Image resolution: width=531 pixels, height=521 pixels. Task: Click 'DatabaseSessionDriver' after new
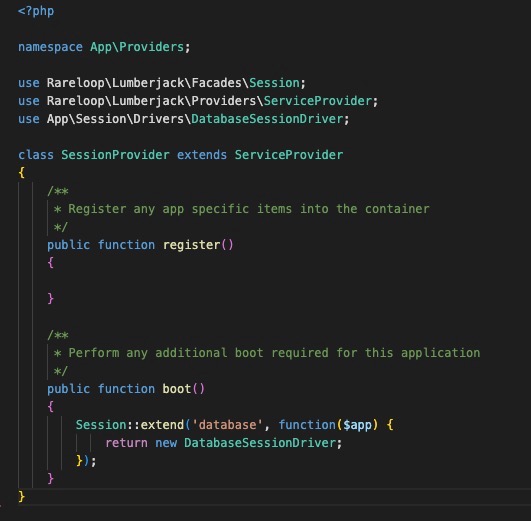click(260, 443)
